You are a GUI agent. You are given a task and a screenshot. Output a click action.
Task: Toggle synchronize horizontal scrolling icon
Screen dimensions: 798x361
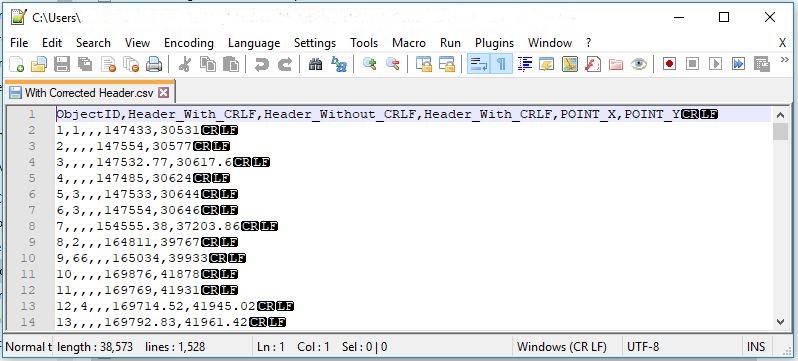447,64
